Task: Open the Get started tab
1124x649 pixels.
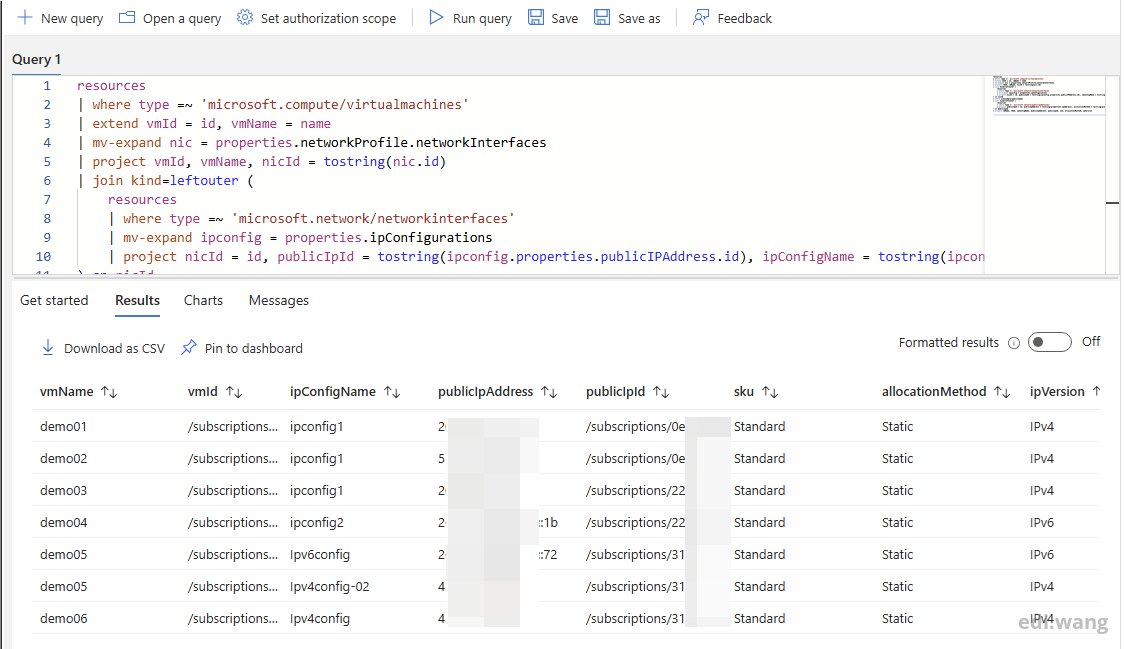Action: [54, 300]
